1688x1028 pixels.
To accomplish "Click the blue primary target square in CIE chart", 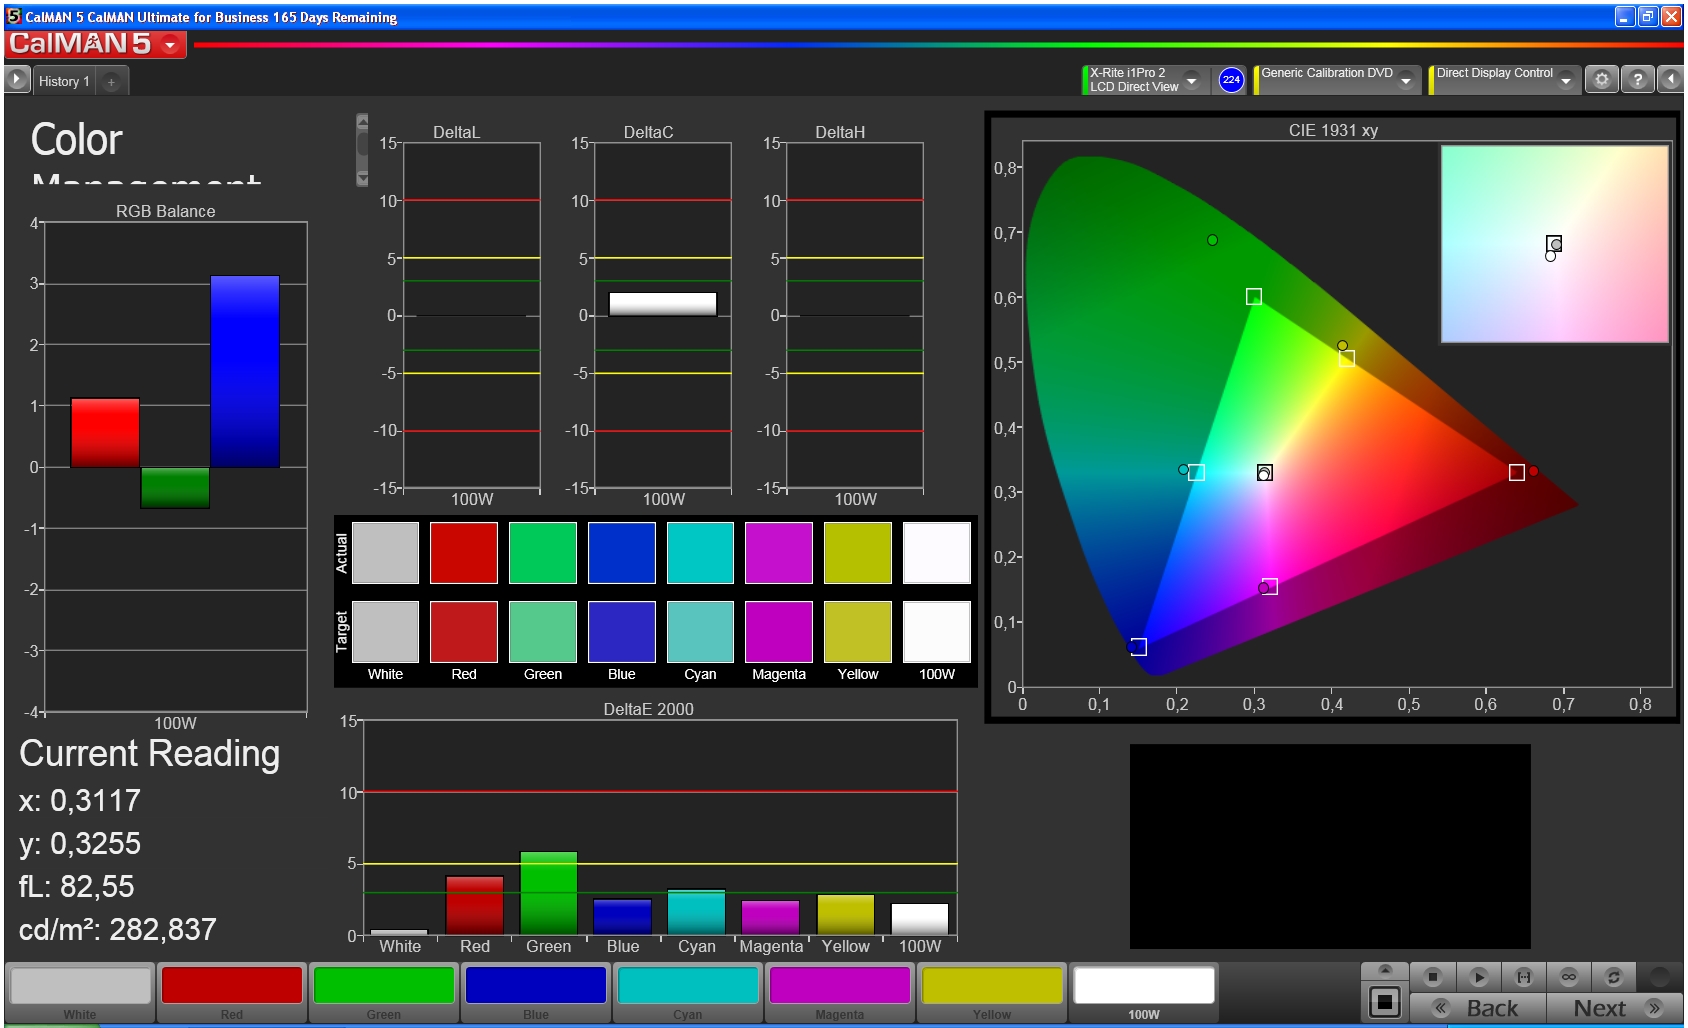I will tap(1138, 647).
